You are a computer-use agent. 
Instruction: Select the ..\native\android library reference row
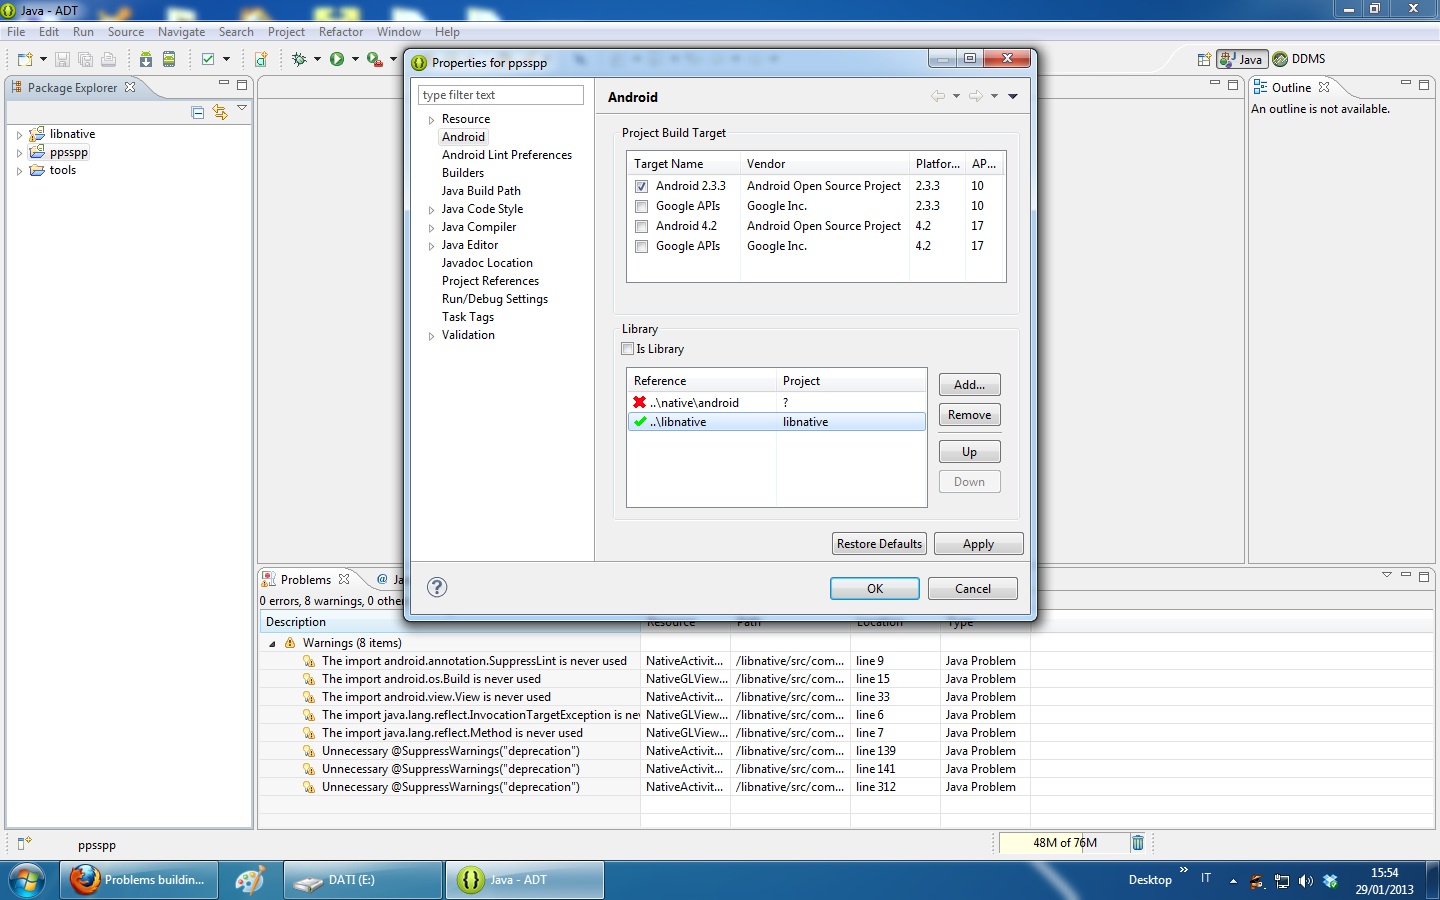(776, 402)
